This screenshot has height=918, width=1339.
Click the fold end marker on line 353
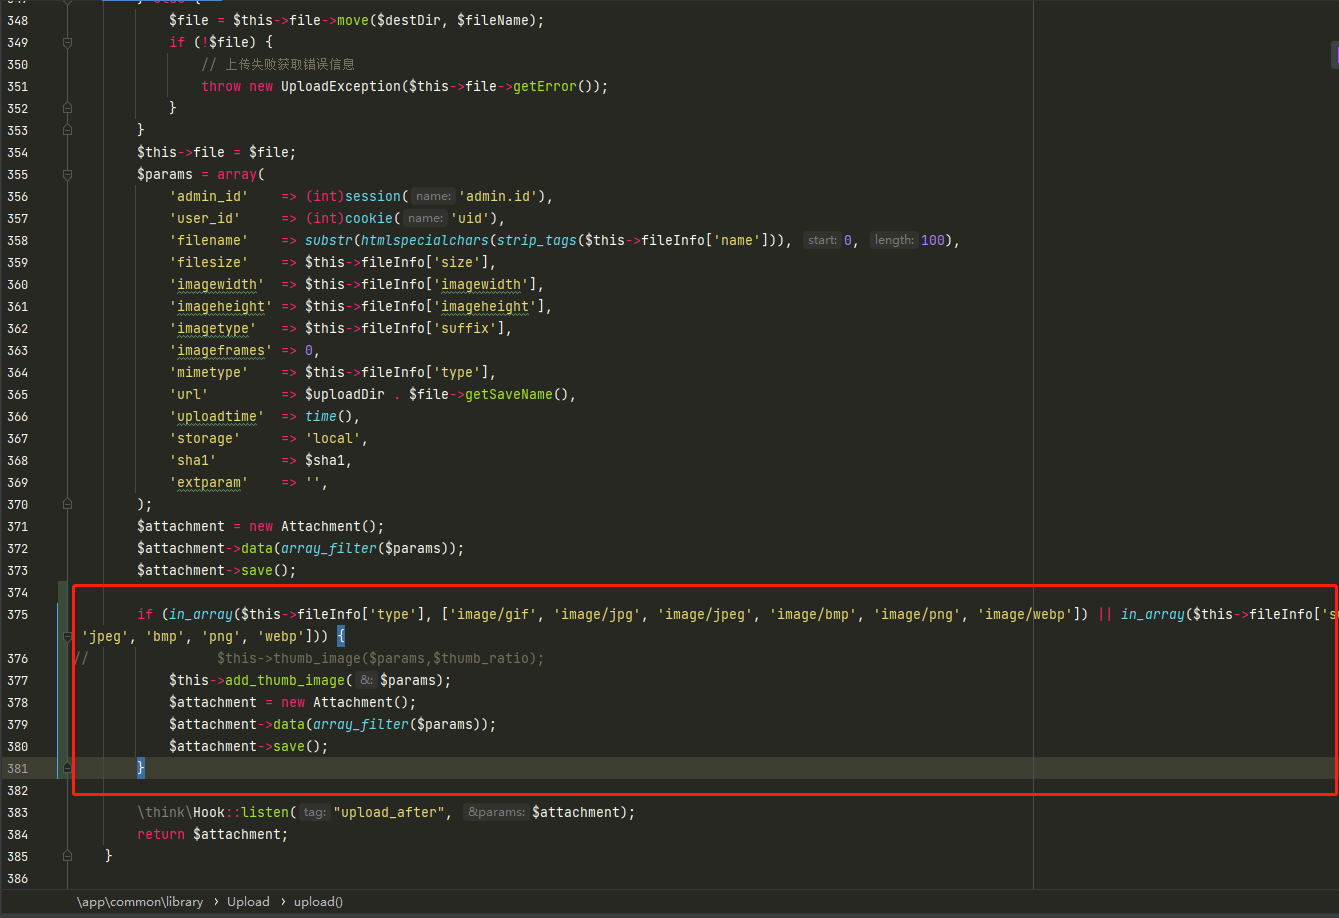(67, 130)
